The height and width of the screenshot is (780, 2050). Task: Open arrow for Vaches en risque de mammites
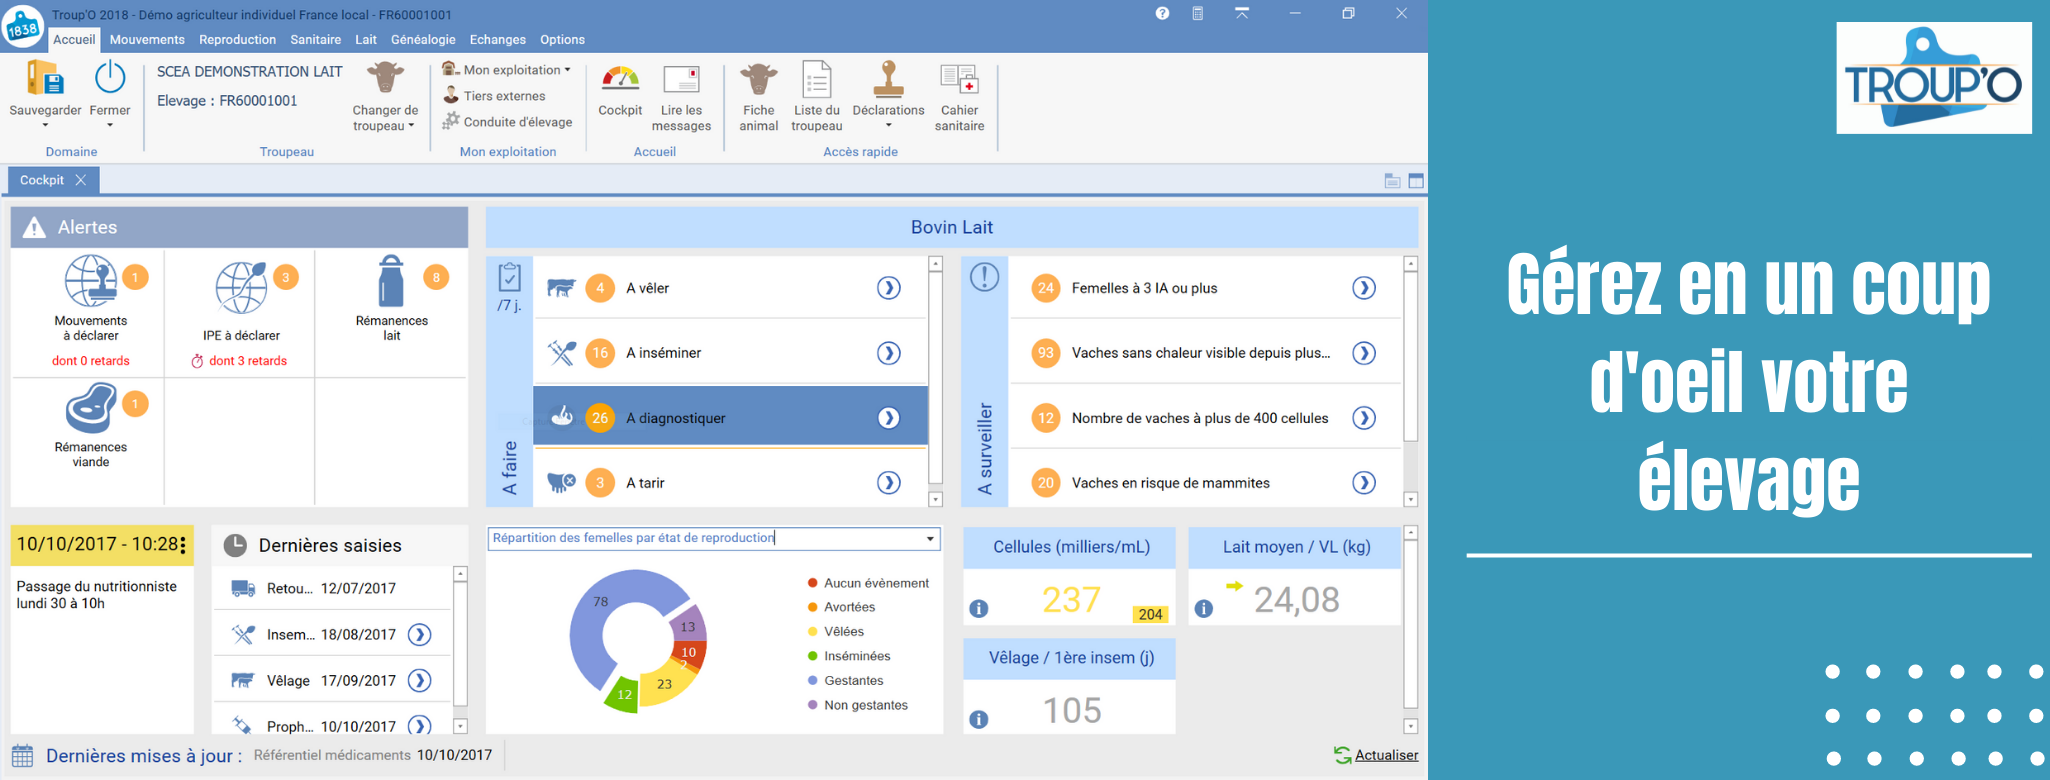[1364, 483]
